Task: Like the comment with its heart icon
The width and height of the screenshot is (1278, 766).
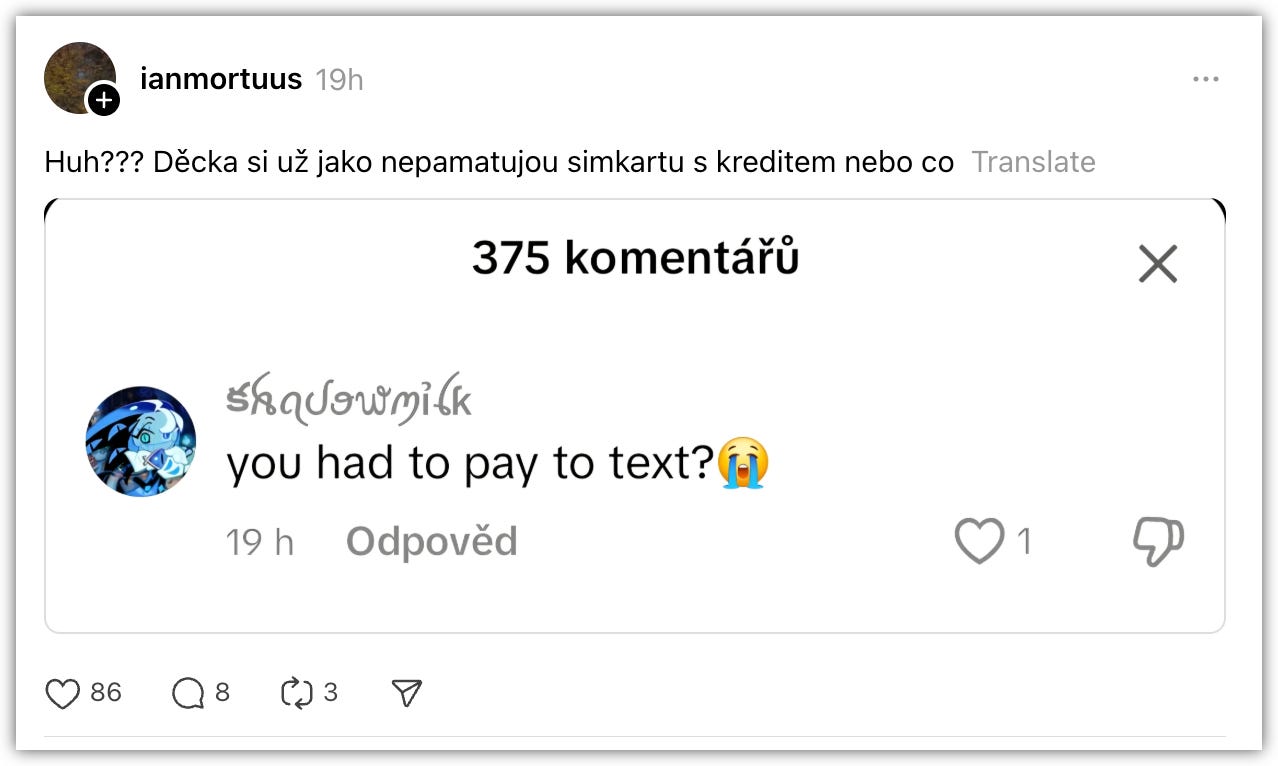Action: [979, 542]
